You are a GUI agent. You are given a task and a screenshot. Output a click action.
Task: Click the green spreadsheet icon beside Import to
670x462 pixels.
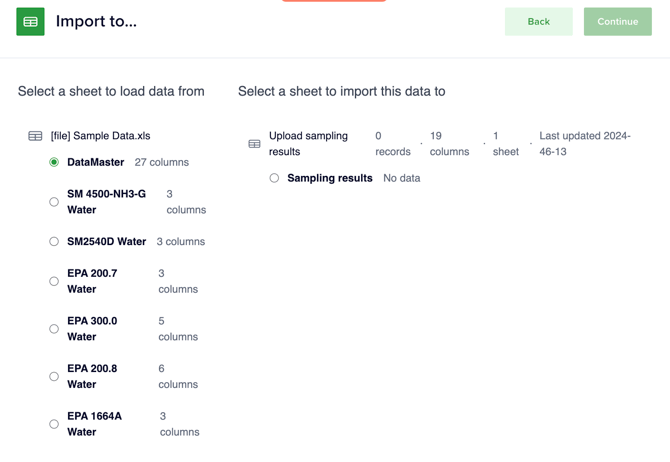pos(30,22)
